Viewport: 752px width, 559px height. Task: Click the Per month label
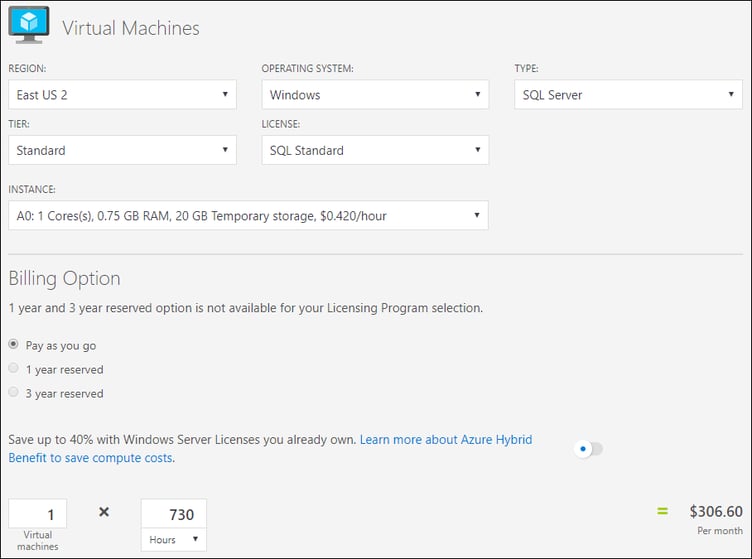point(720,531)
